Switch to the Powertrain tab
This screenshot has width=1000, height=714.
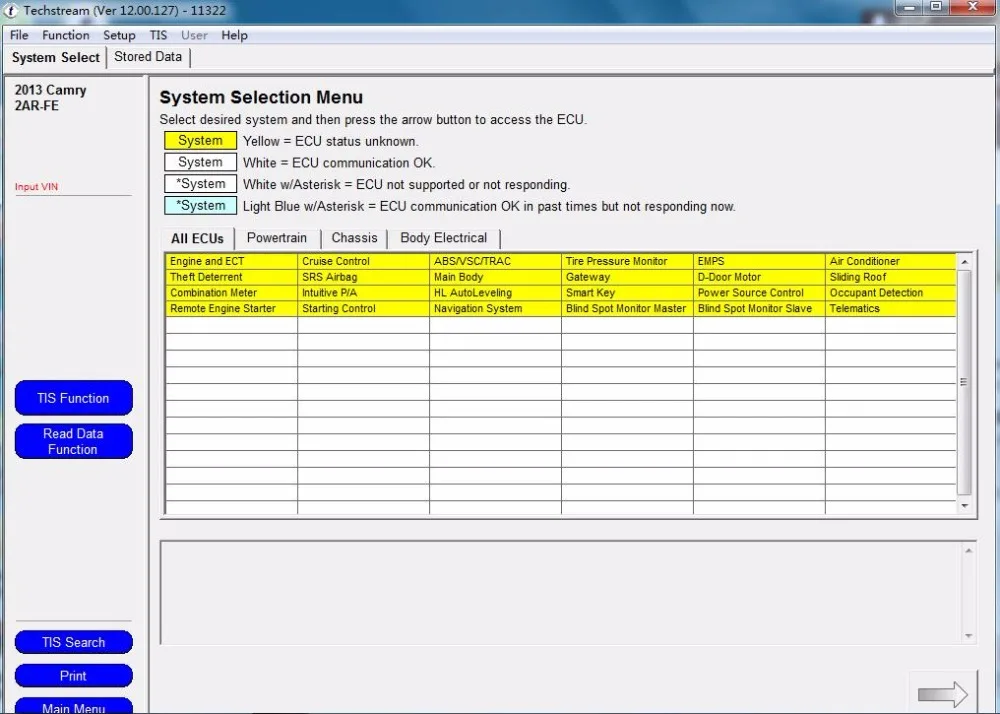point(278,238)
